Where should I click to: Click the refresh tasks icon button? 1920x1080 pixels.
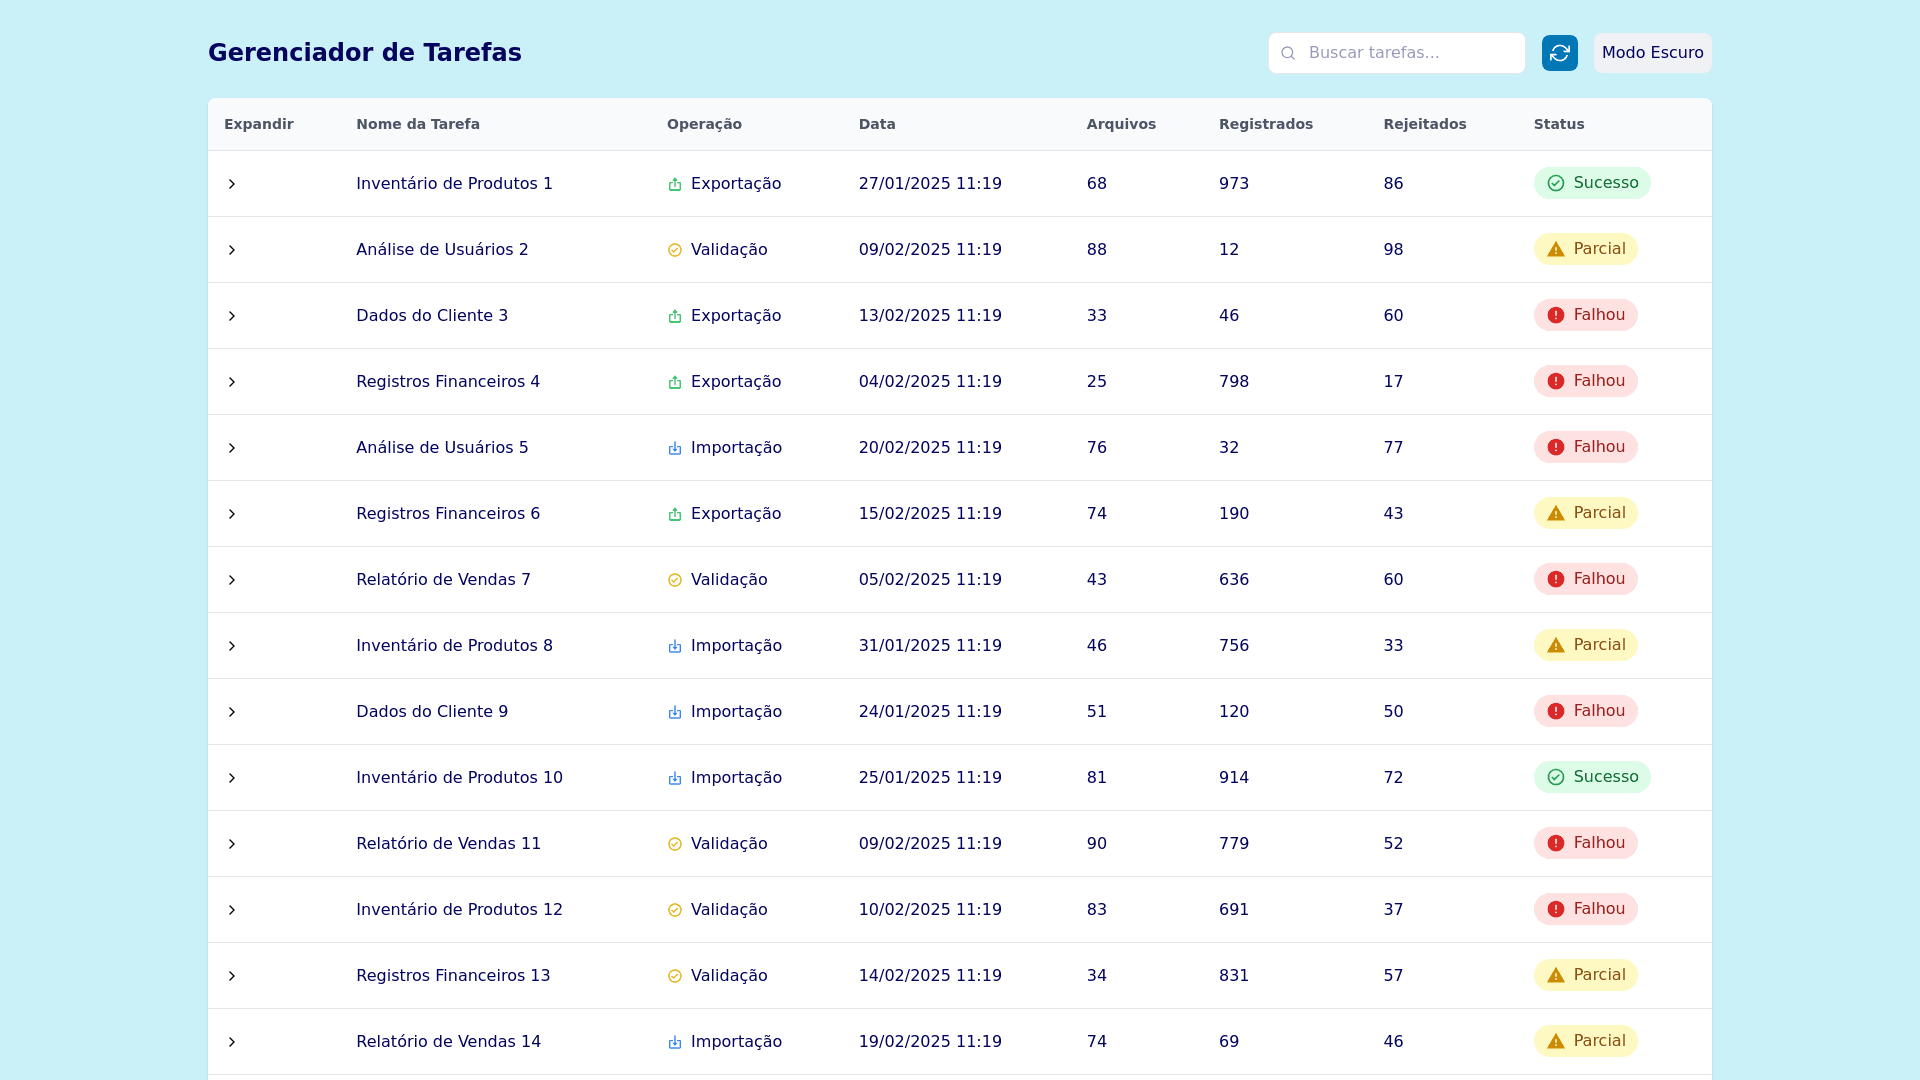coord(1559,53)
